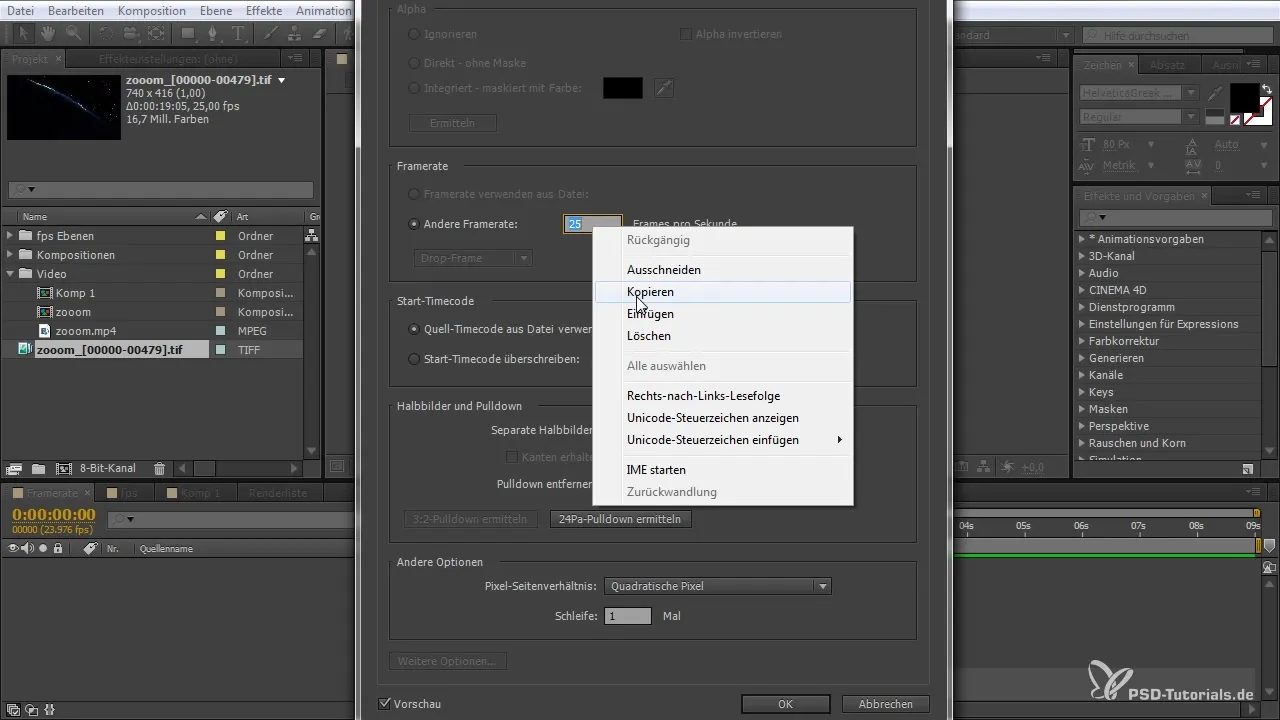The height and width of the screenshot is (720, 1280).
Task: Choose Löschen from context menu
Action: (x=722, y=336)
